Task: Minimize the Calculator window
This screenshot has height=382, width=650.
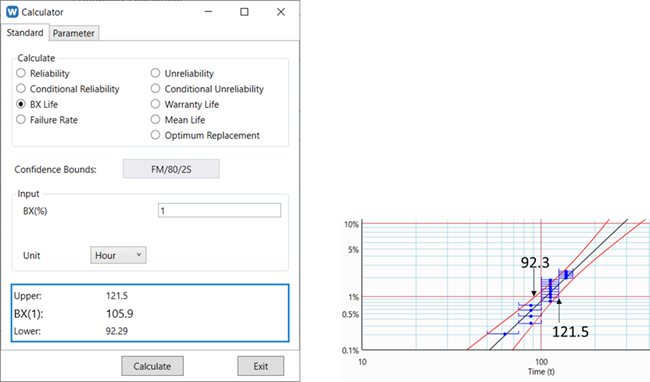Action: coord(209,12)
